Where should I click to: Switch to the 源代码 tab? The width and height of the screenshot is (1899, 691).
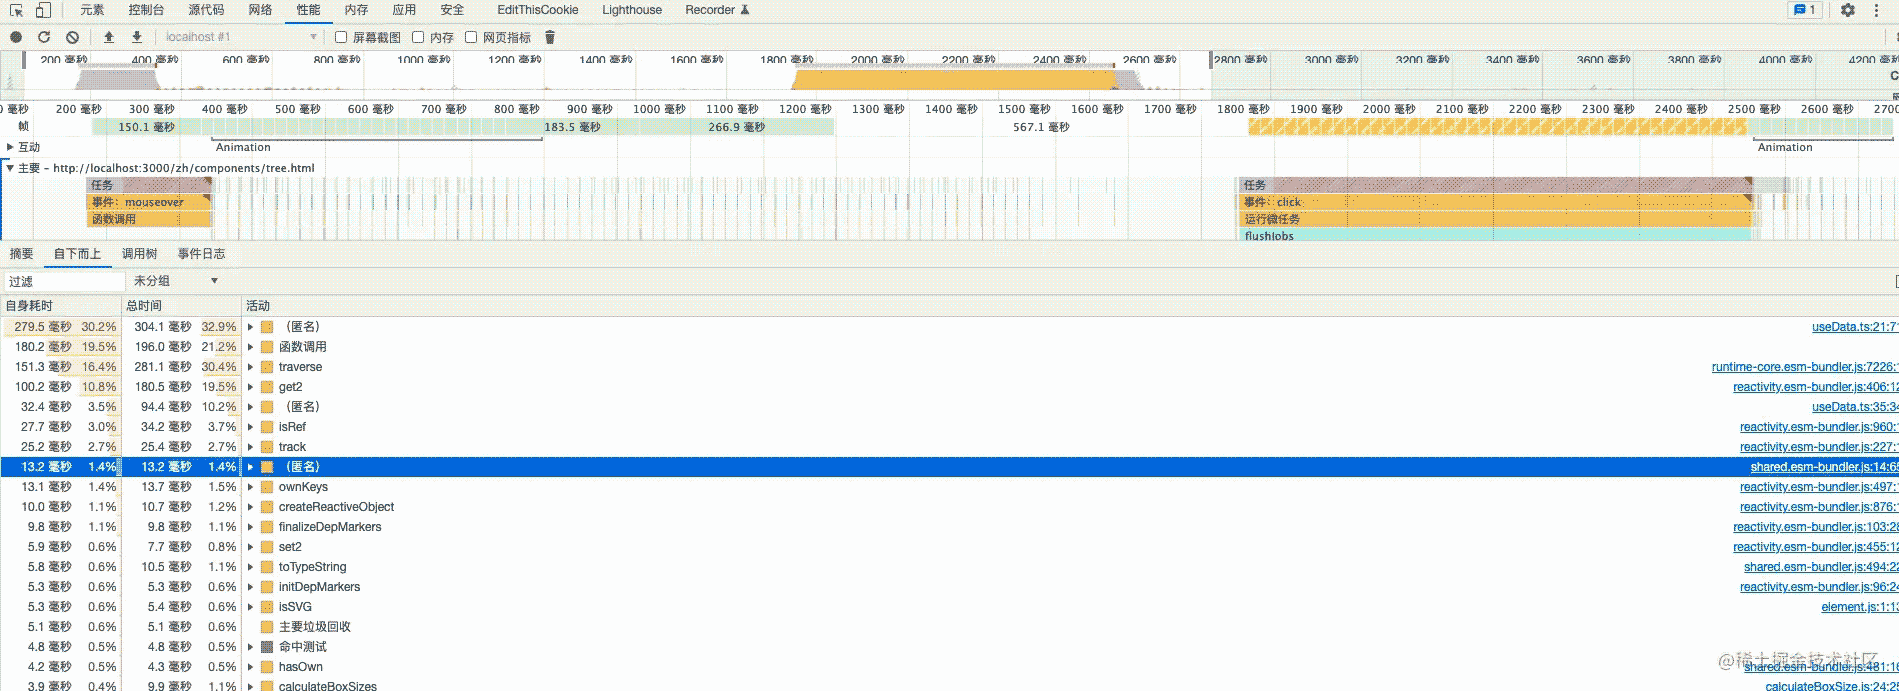206,10
